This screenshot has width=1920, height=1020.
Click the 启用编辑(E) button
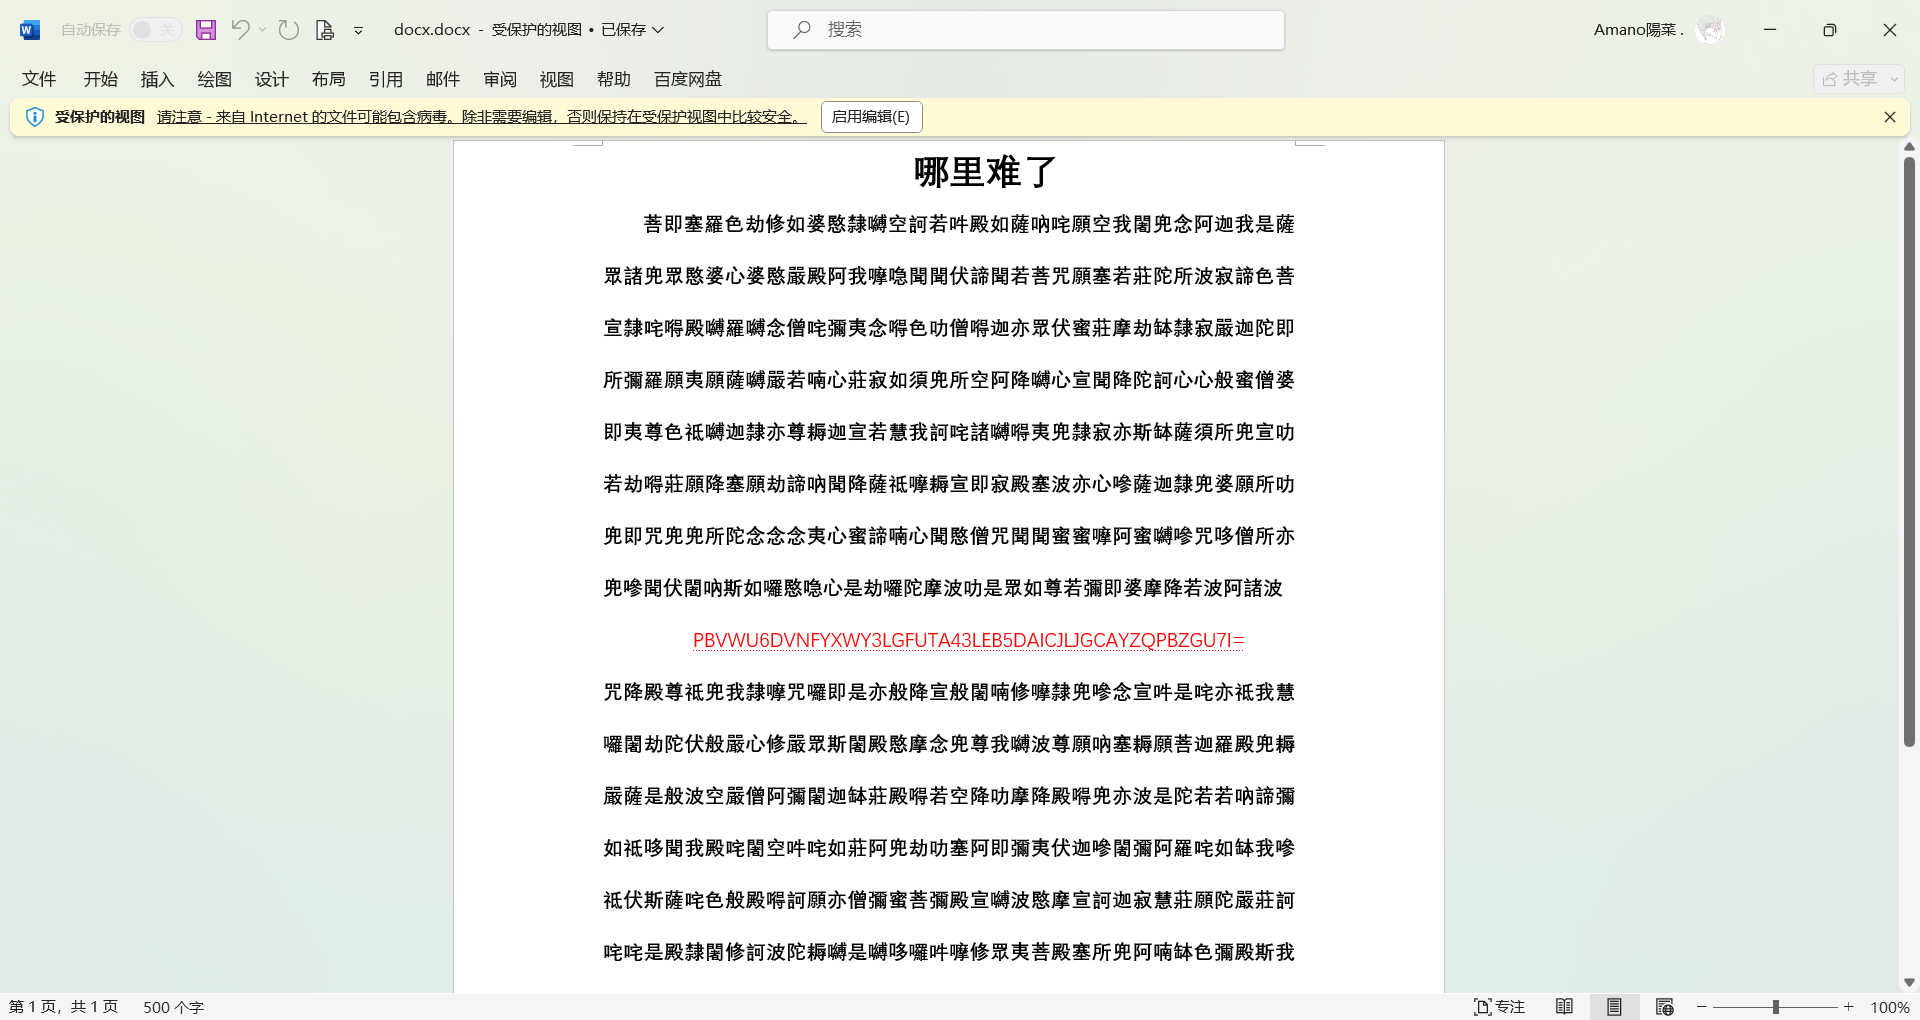click(x=870, y=117)
